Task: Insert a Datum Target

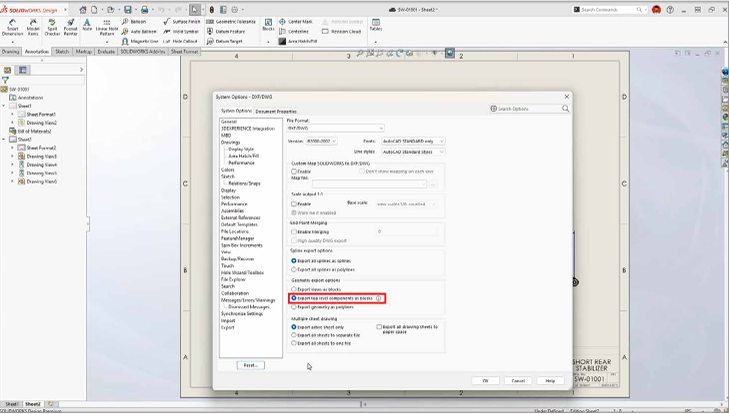Action: click(x=225, y=41)
